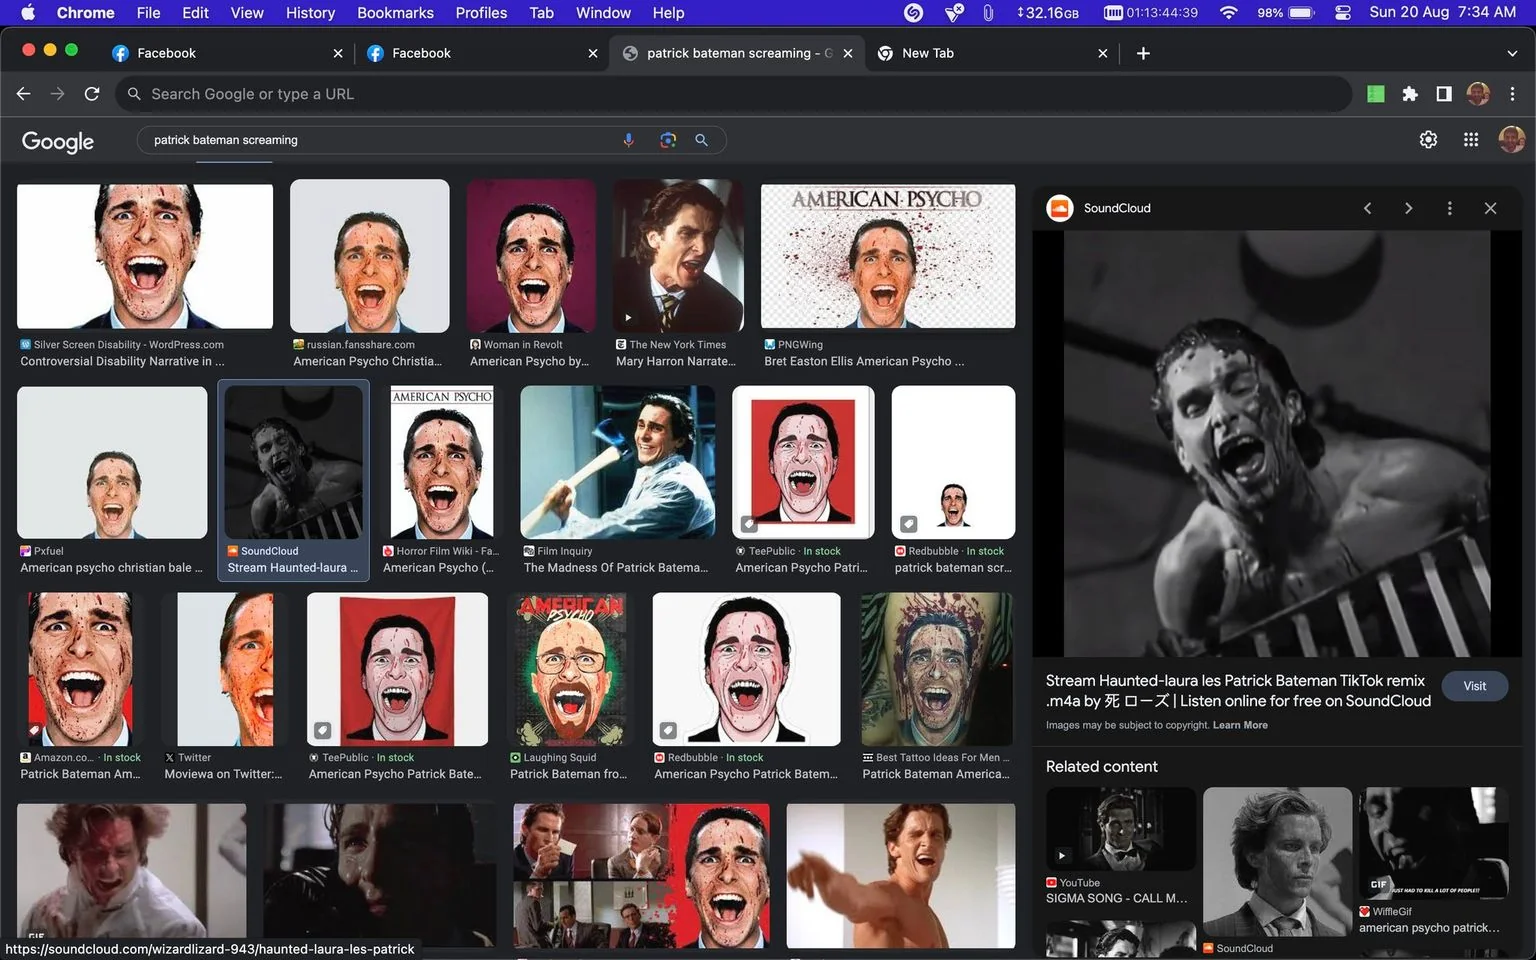Show previous image in preview panel
This screenshot has width=1536, height=960.
coord(1367,208)
